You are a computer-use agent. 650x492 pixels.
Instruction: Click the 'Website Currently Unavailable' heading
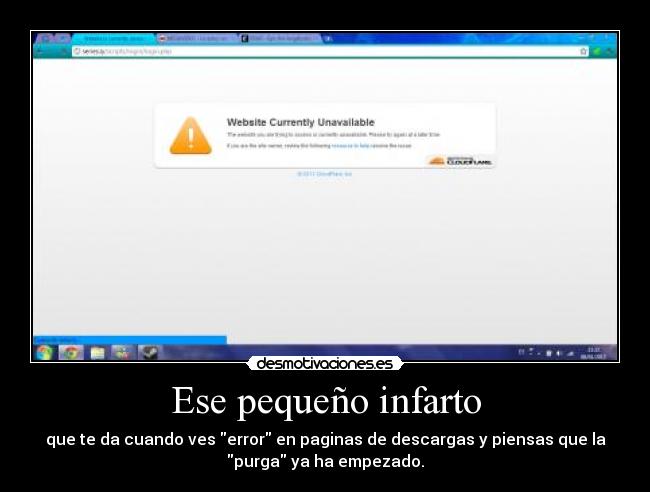point(301,122)
